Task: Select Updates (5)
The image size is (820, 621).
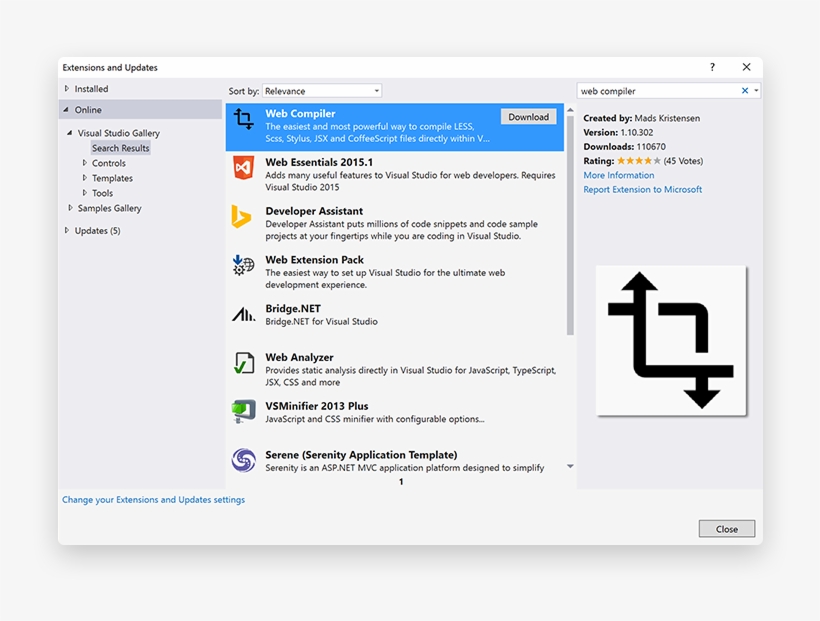Action: click(x=97, y=231)
